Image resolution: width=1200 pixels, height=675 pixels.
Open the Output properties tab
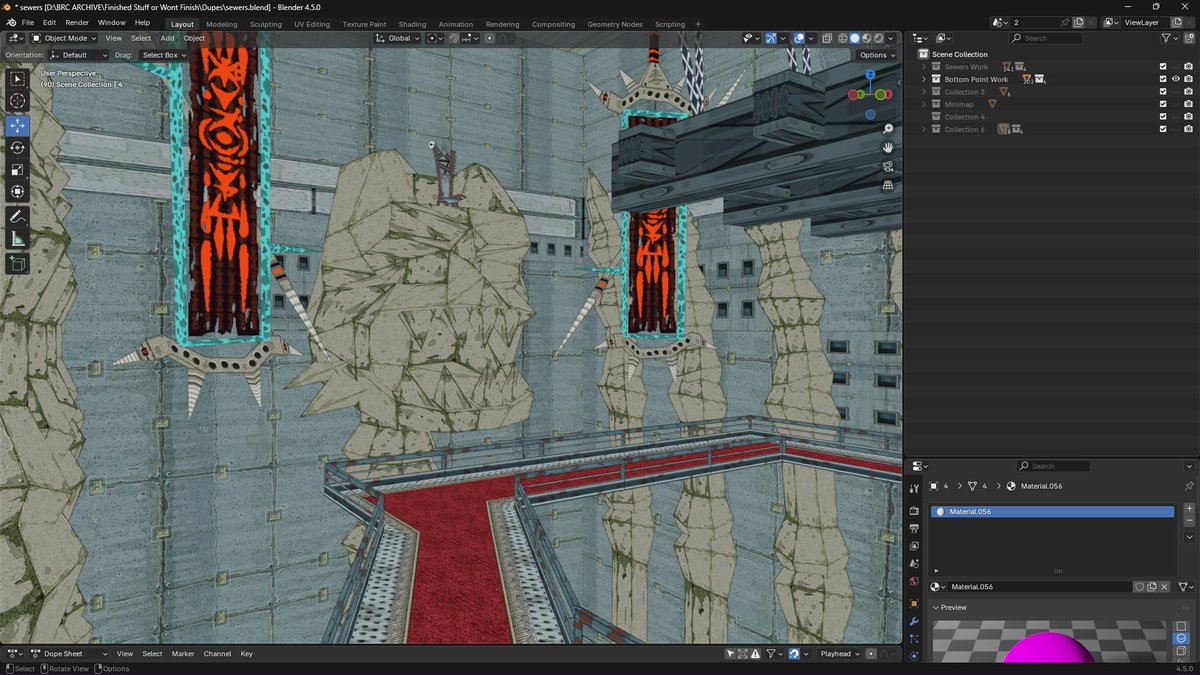click(914, 528)
